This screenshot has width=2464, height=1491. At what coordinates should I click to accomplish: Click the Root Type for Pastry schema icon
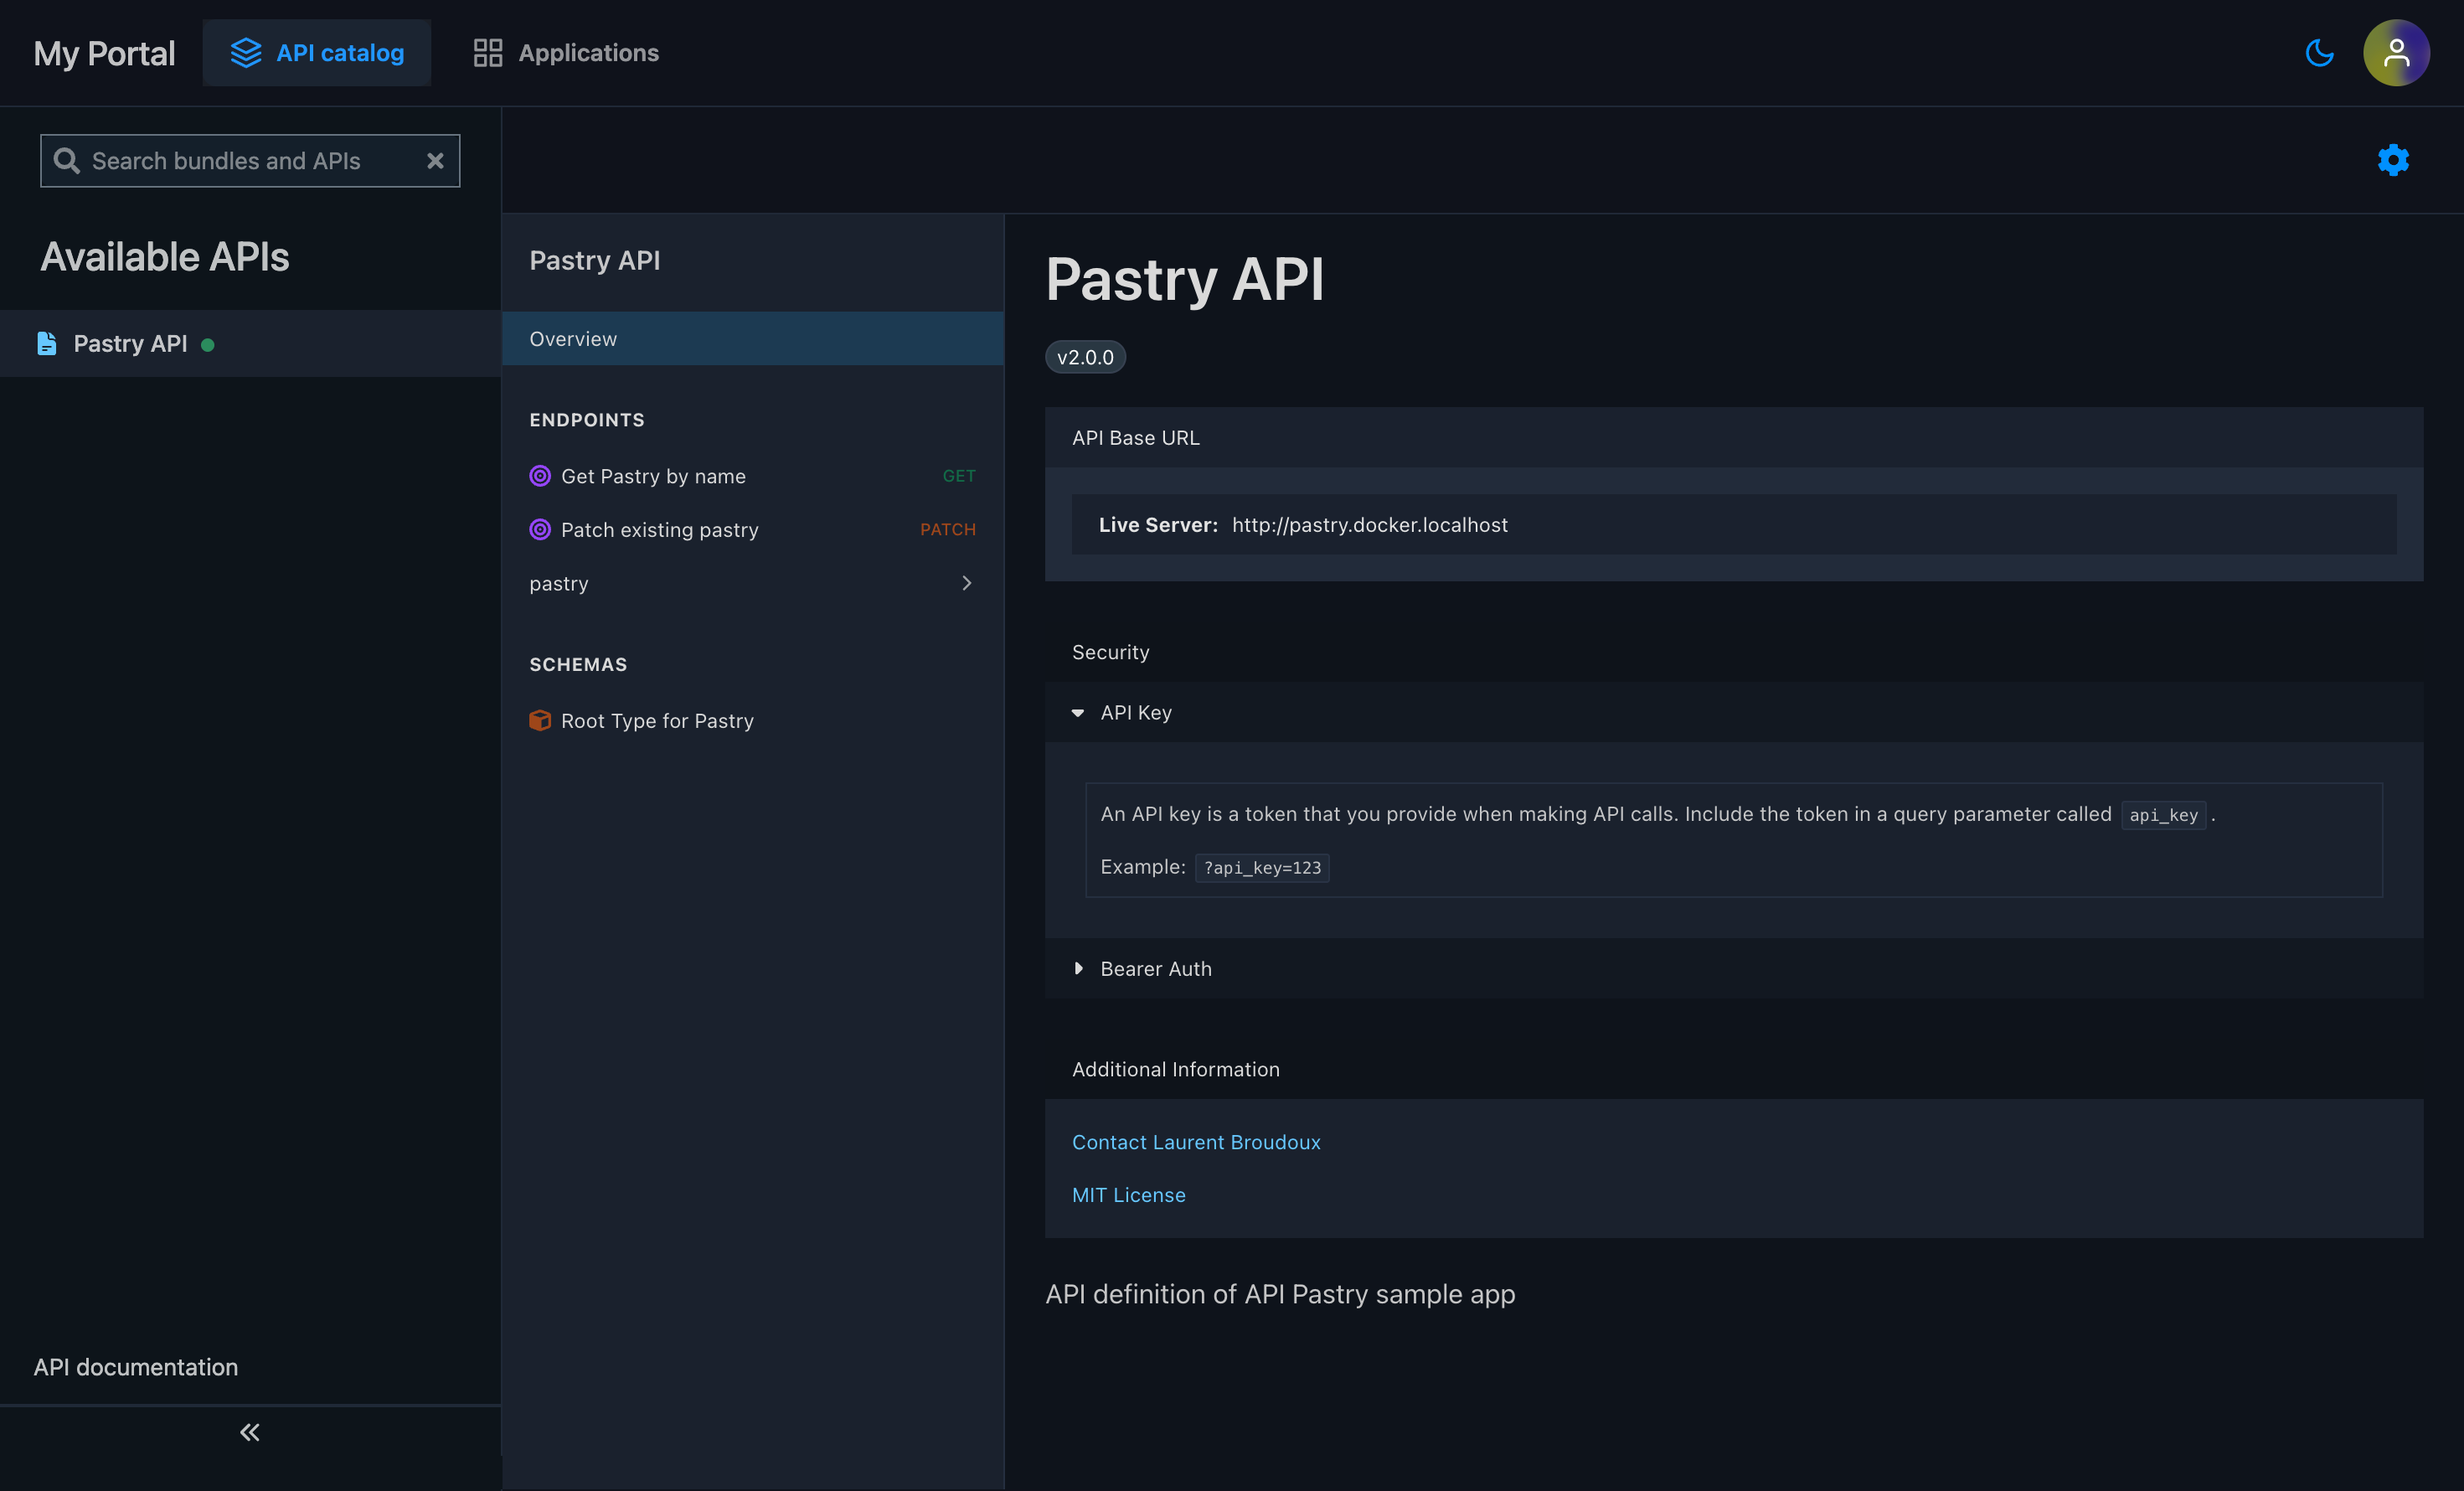coord(540,721)
